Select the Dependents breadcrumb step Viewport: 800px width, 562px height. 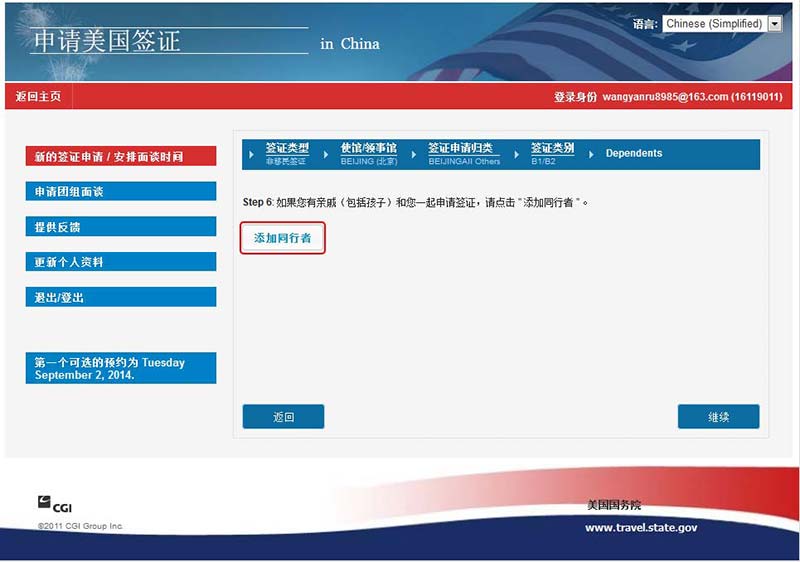pos(634,153)
